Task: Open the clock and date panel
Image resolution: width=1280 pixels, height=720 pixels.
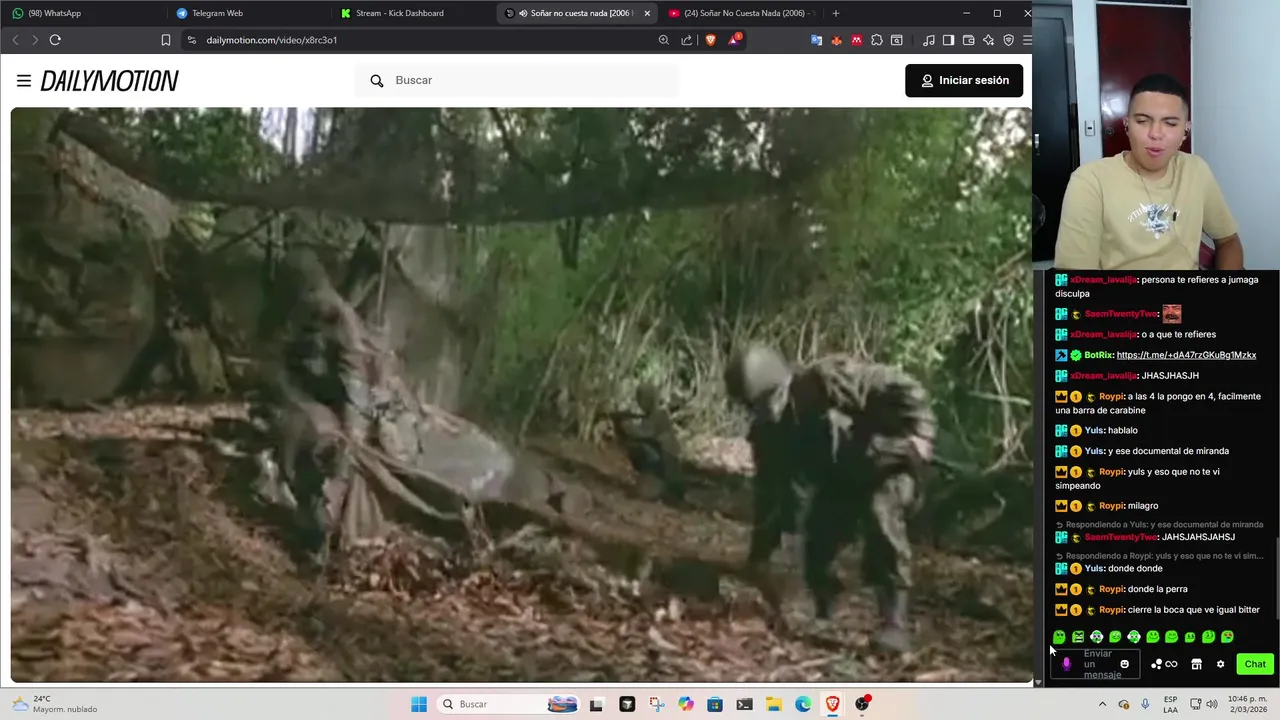Action: click(x=1248, y=704)
